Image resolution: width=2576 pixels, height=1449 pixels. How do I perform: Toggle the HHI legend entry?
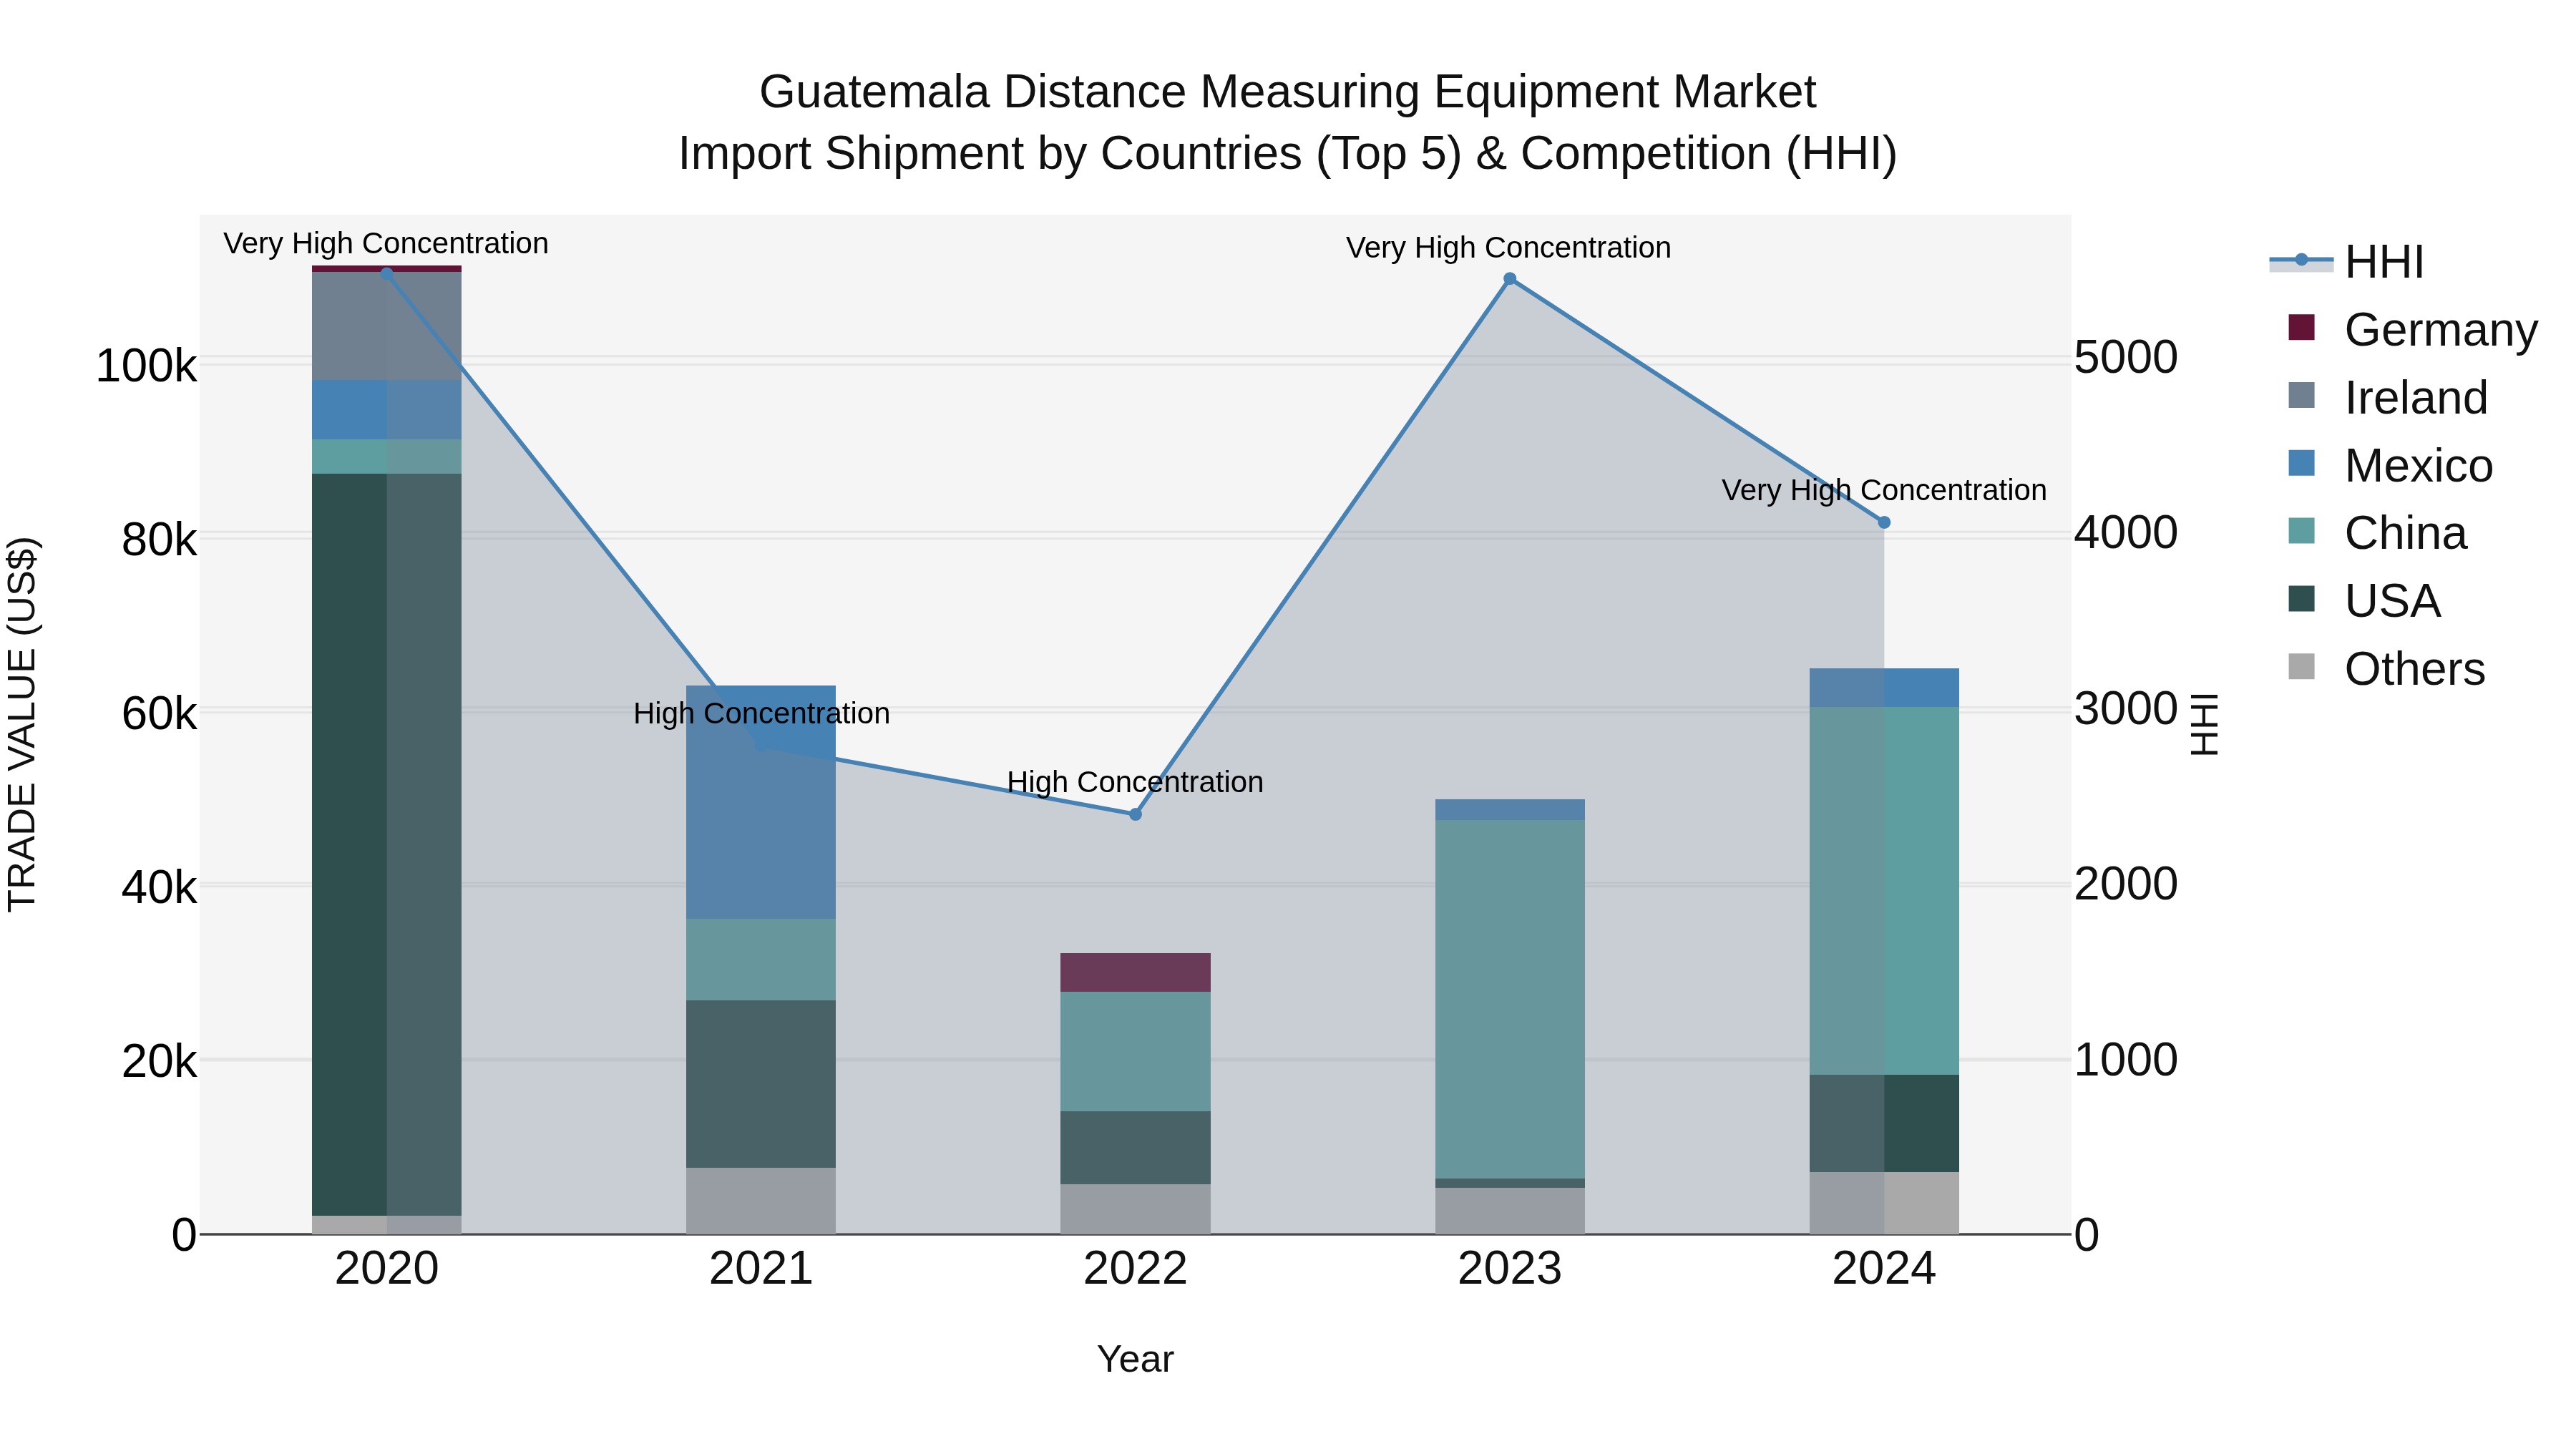2347,262
